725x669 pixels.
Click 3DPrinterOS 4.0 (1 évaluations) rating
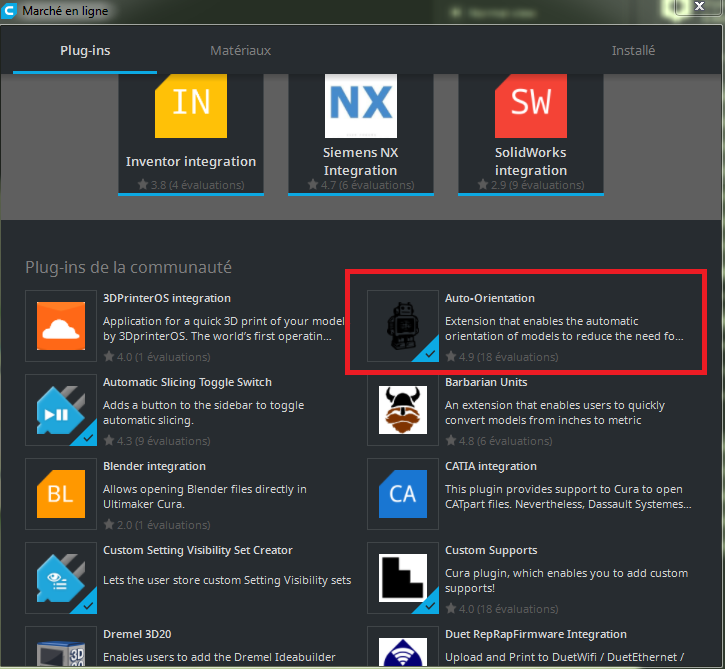[x=157, y=357]
